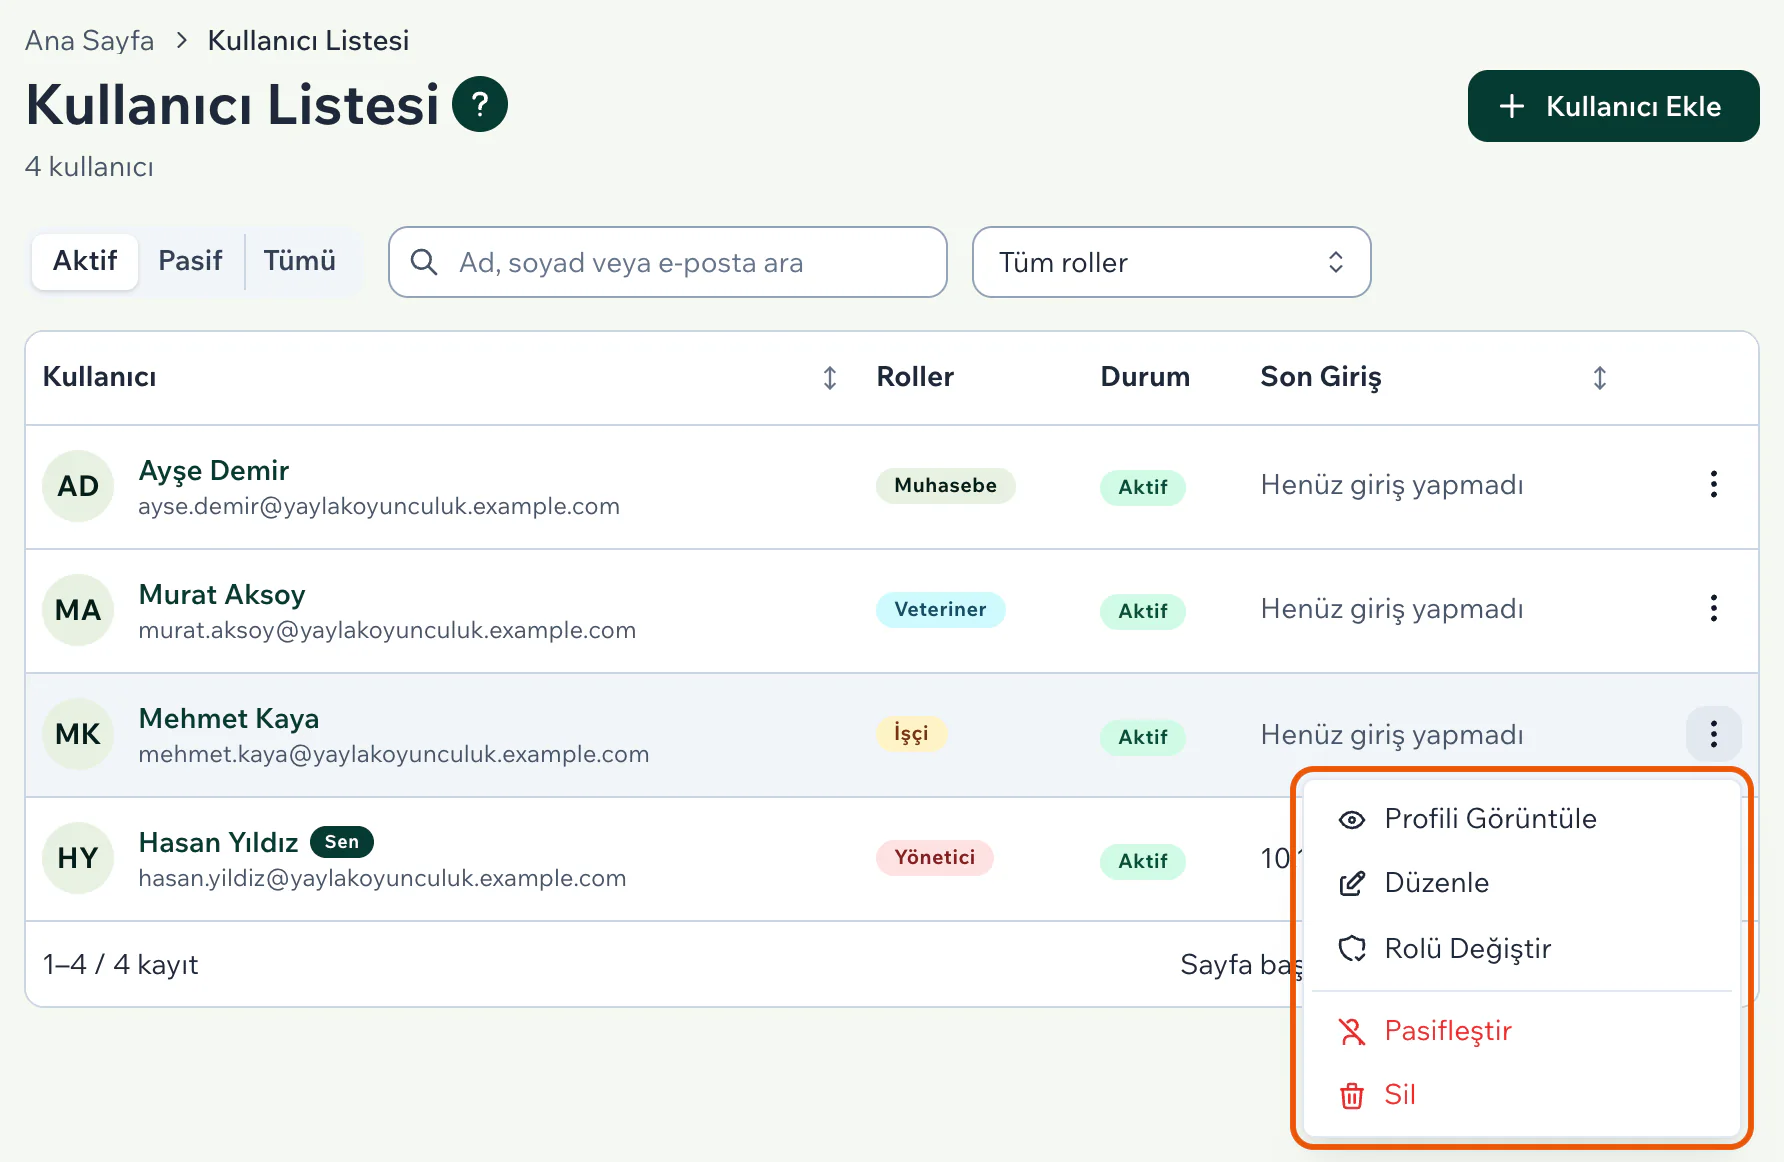
Task: Sort by Son Giriş column arrows
Action: click(x=1599, y=378)
